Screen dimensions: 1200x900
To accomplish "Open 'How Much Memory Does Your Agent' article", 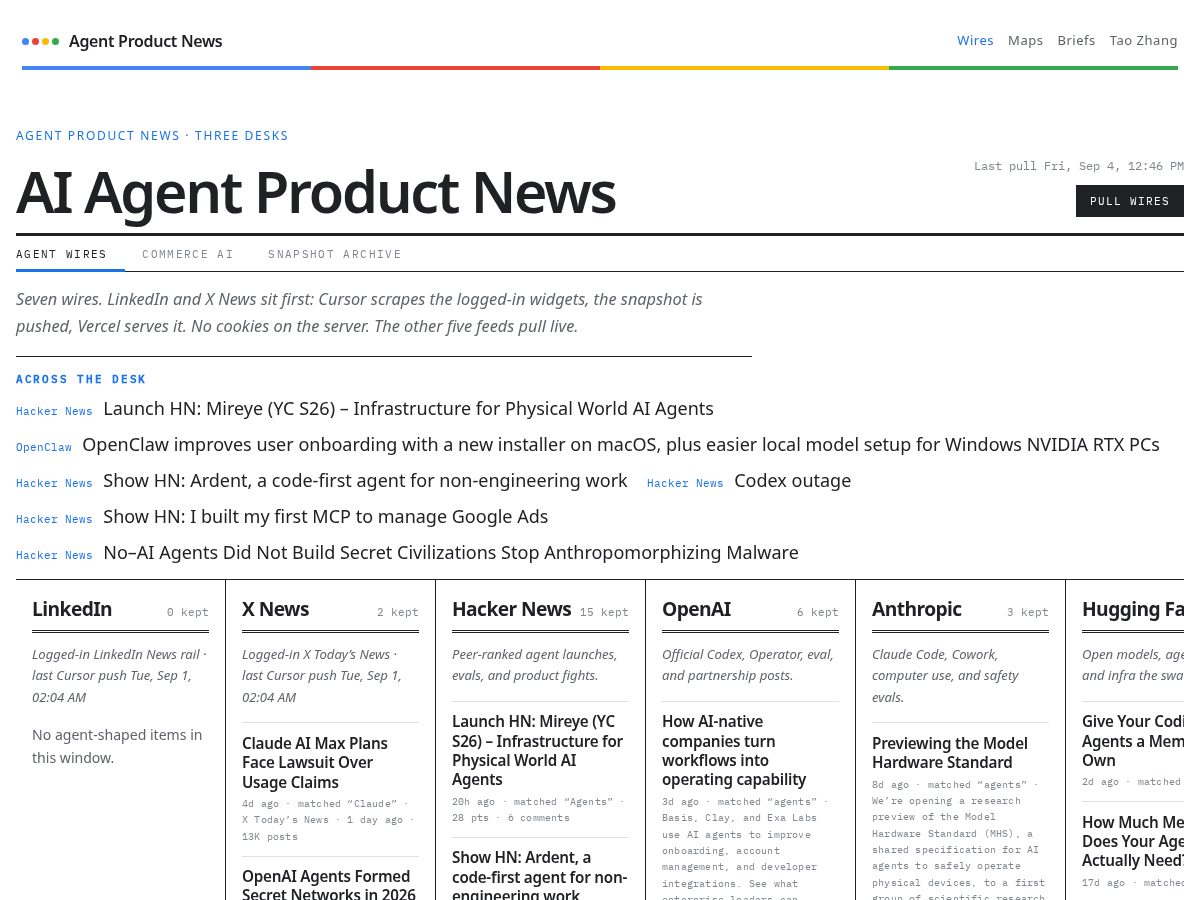I will pyautogui.click(x=1133, y=842).
